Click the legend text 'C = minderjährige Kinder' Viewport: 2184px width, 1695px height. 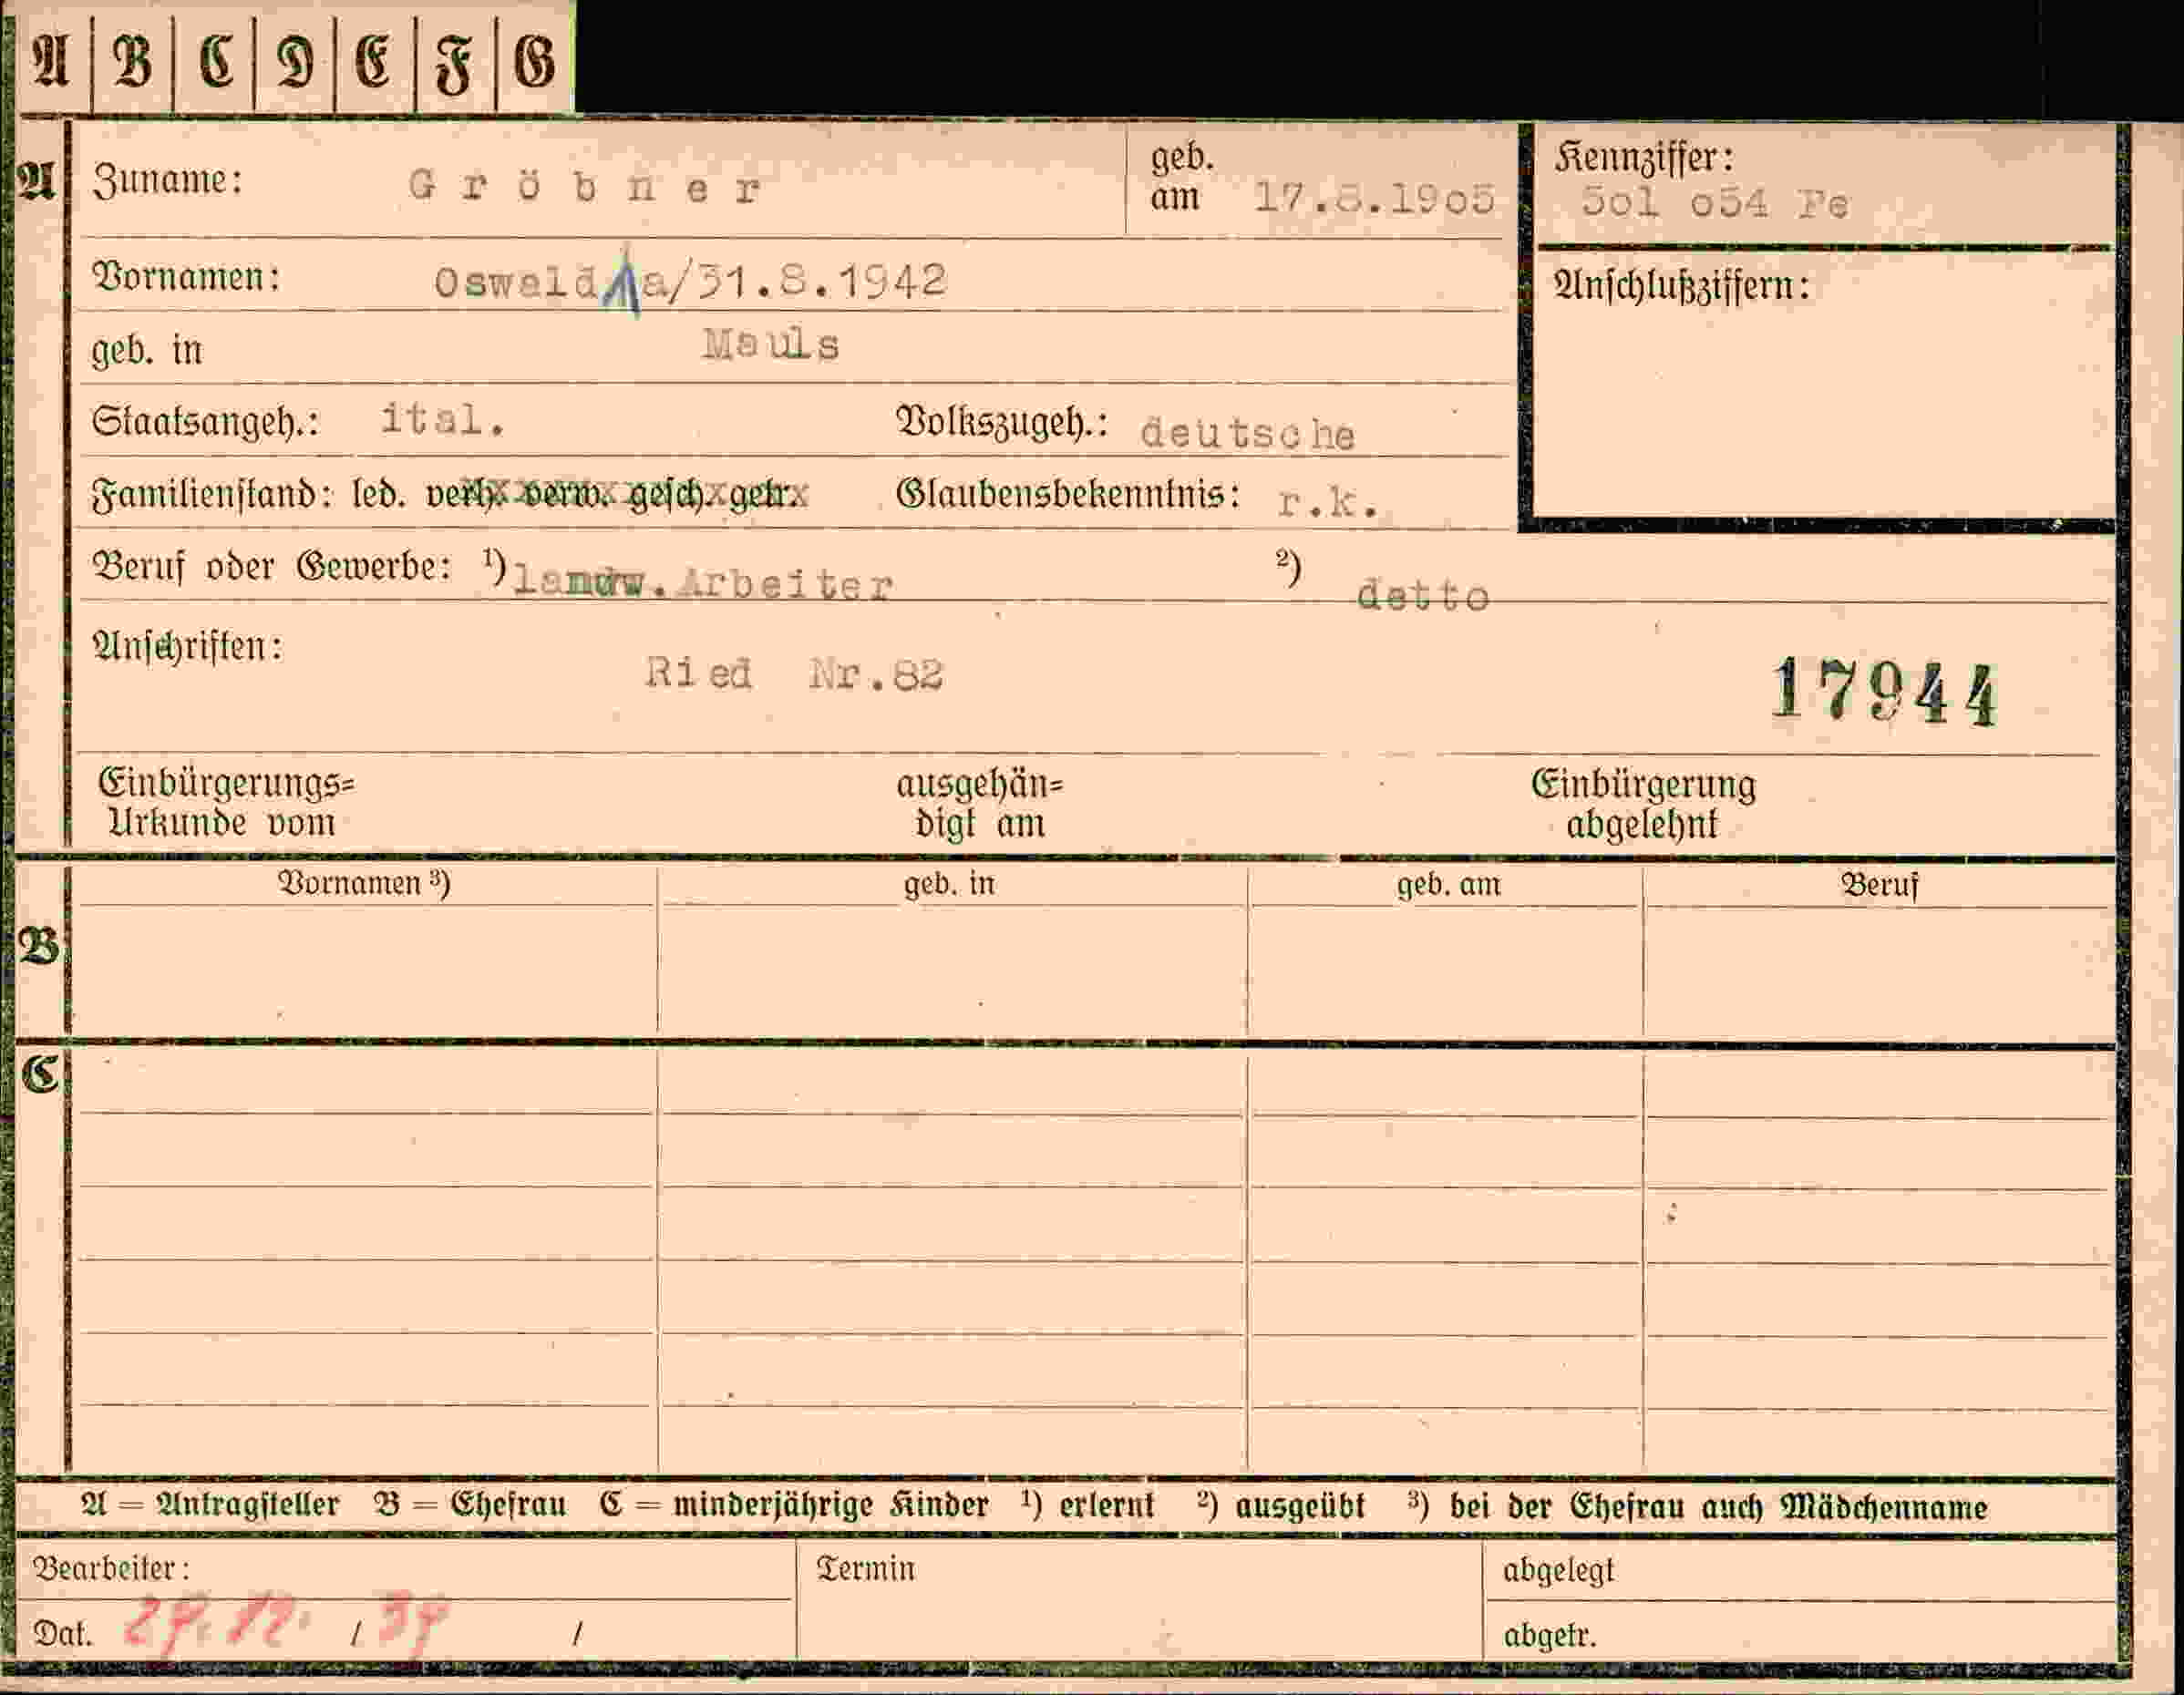point(795,1504)
